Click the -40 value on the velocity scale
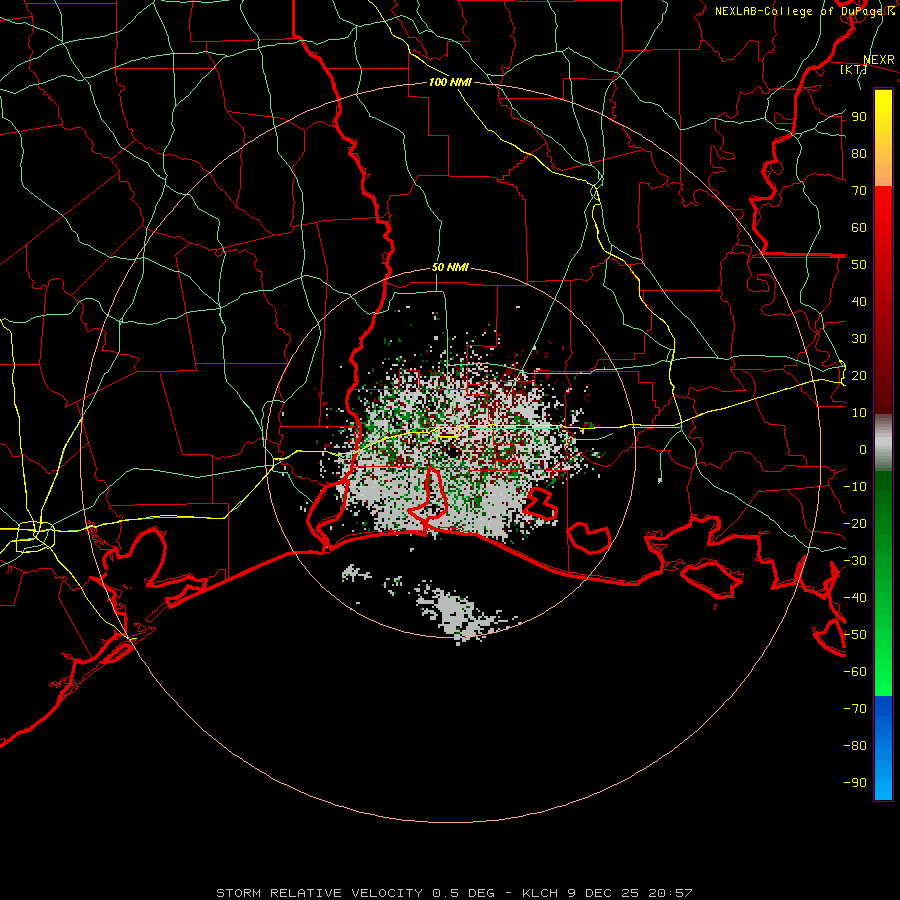Screen dimensions: 900x900 pos(855,598)
